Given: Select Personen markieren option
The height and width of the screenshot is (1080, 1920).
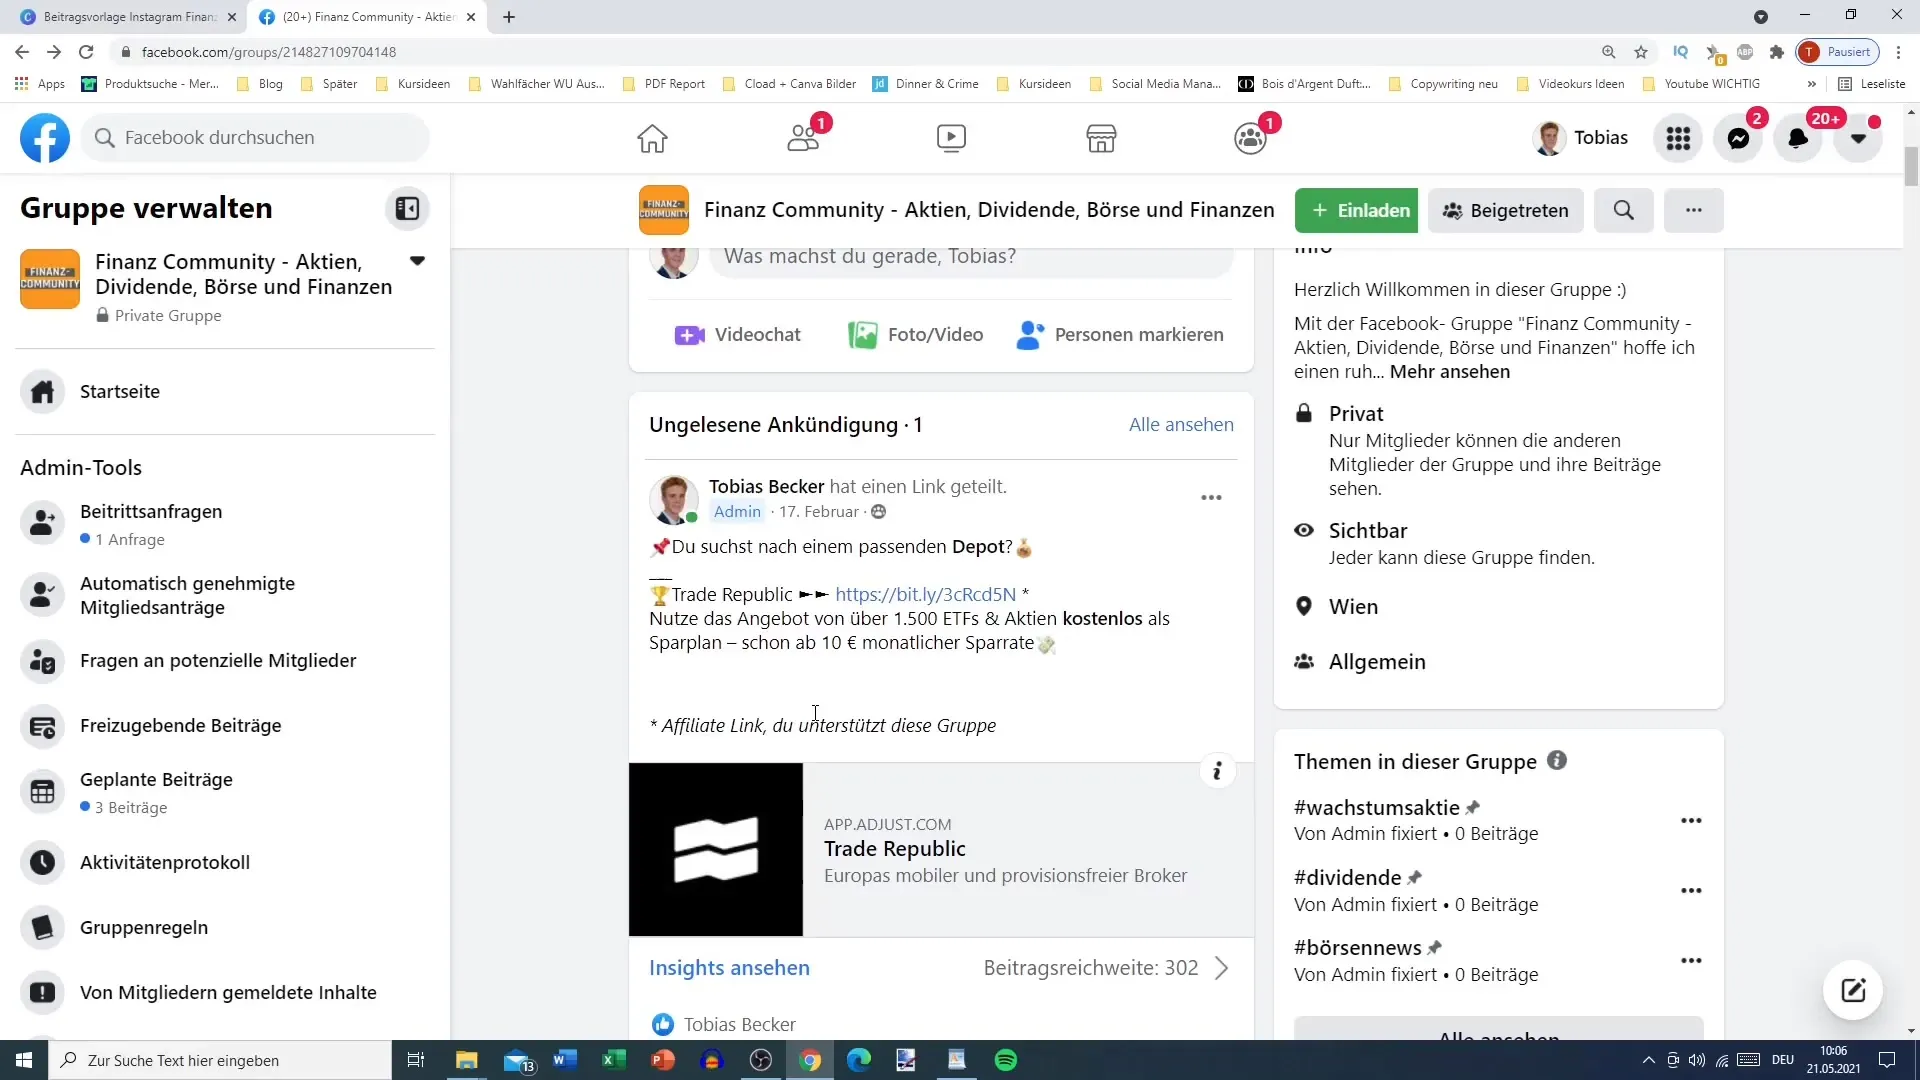Looking at the screenshot, I should (1119, 335).
